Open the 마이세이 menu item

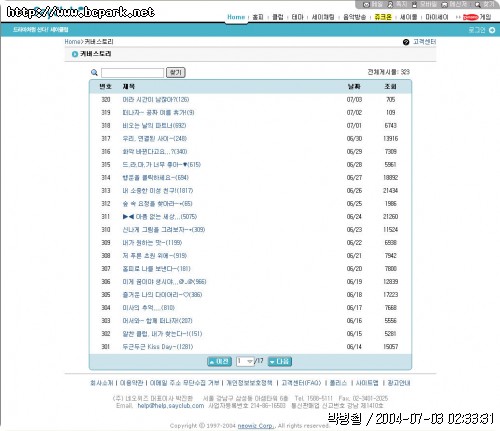coord(437,17)
